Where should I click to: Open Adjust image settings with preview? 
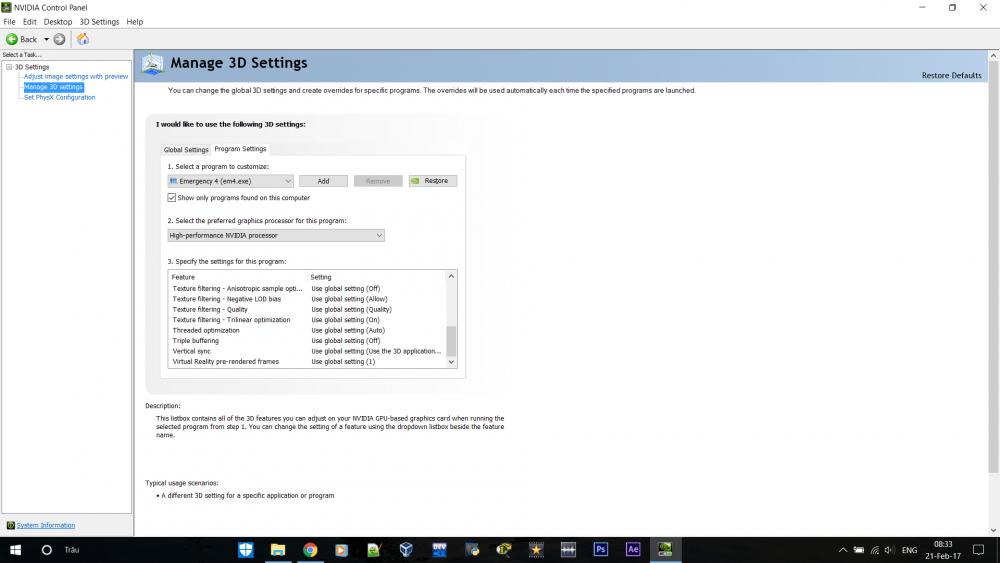coord(76,77)
